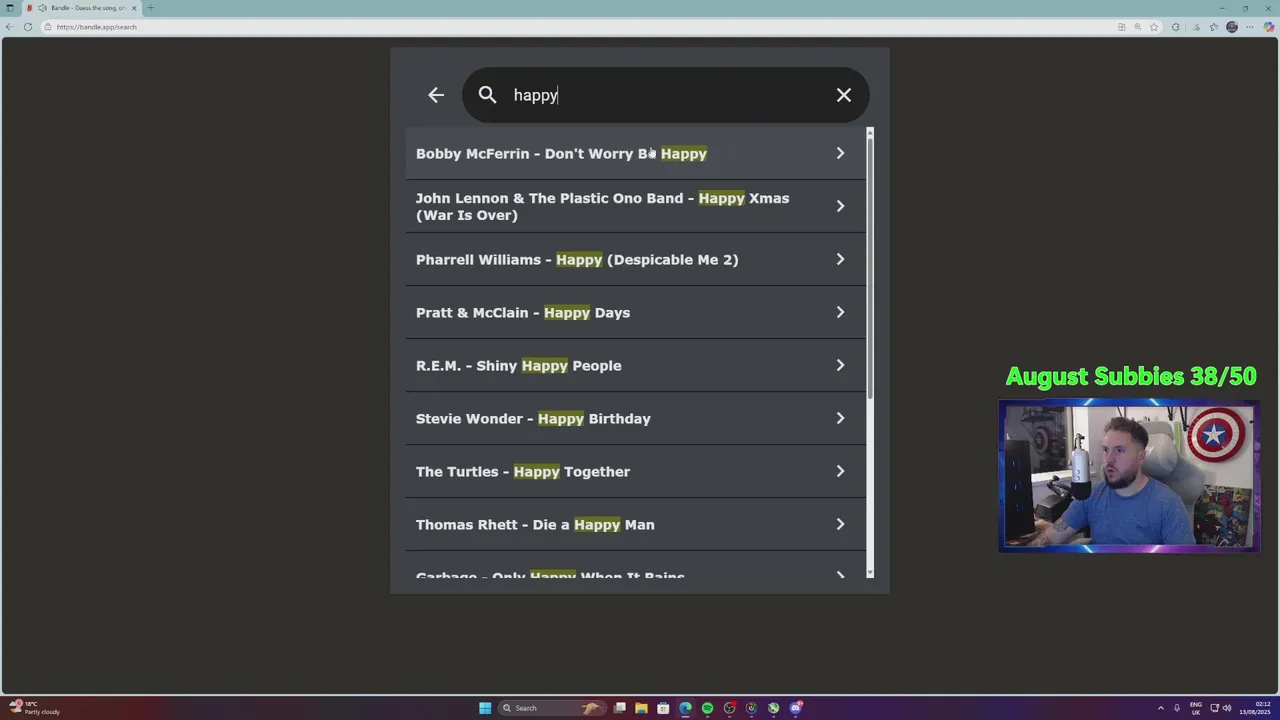Open chevron for Thomas Rhett row
The width and height of the screenshot is (1280, 720).
[840, 524]
